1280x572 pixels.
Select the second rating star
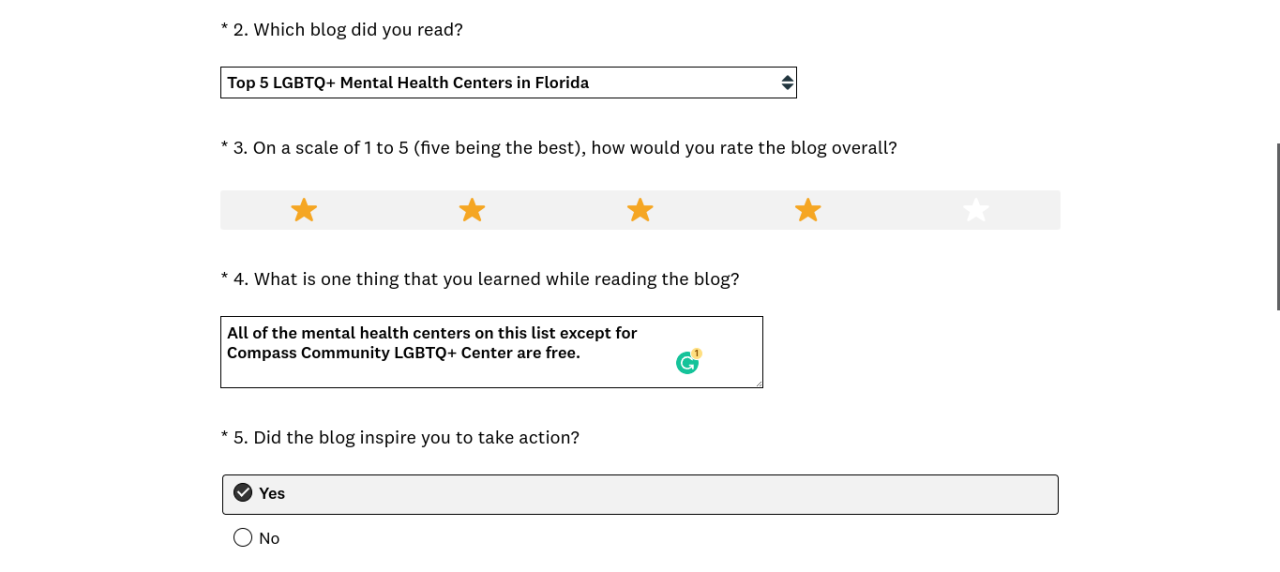pos(472,210)
